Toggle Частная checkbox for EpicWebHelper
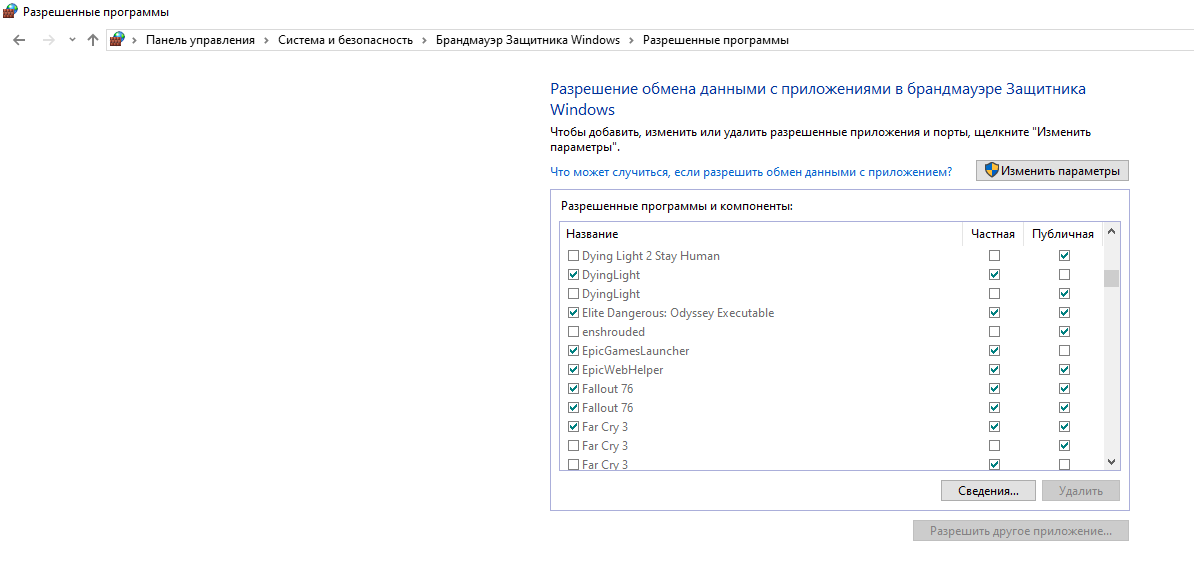The width and height of the screenshot is (1194, 570). point(994,370)
